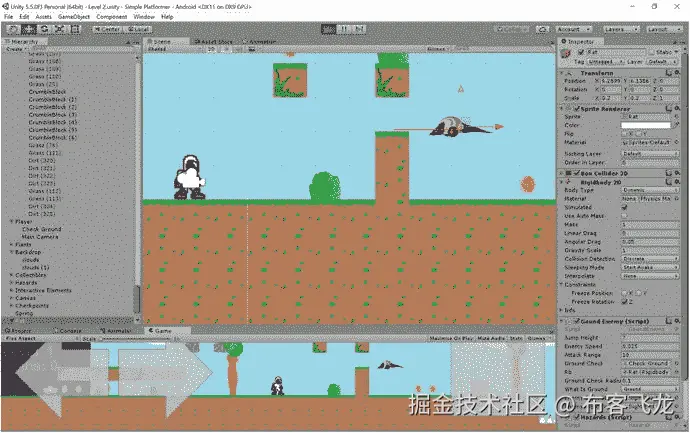690x433 pixels.
Task: Open the Assets menu
Action: coord(43,17)
